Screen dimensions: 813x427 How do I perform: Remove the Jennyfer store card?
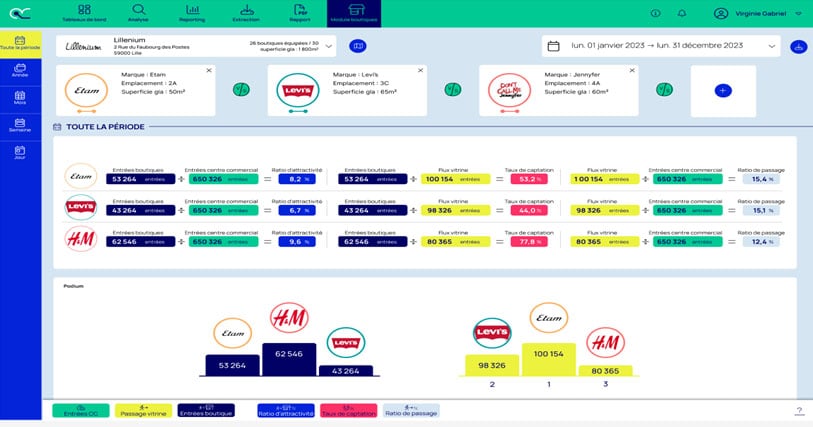coord(632,70)
